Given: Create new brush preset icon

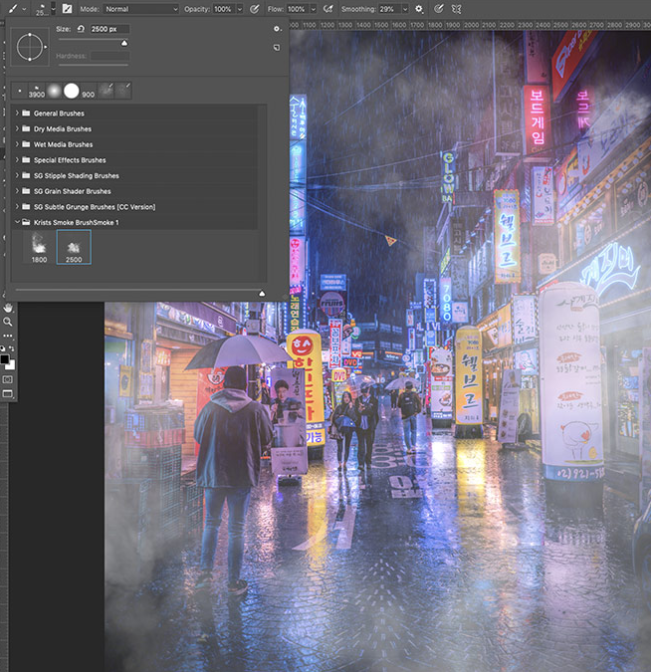Looking at the screenshot, I should pos(277,47).
